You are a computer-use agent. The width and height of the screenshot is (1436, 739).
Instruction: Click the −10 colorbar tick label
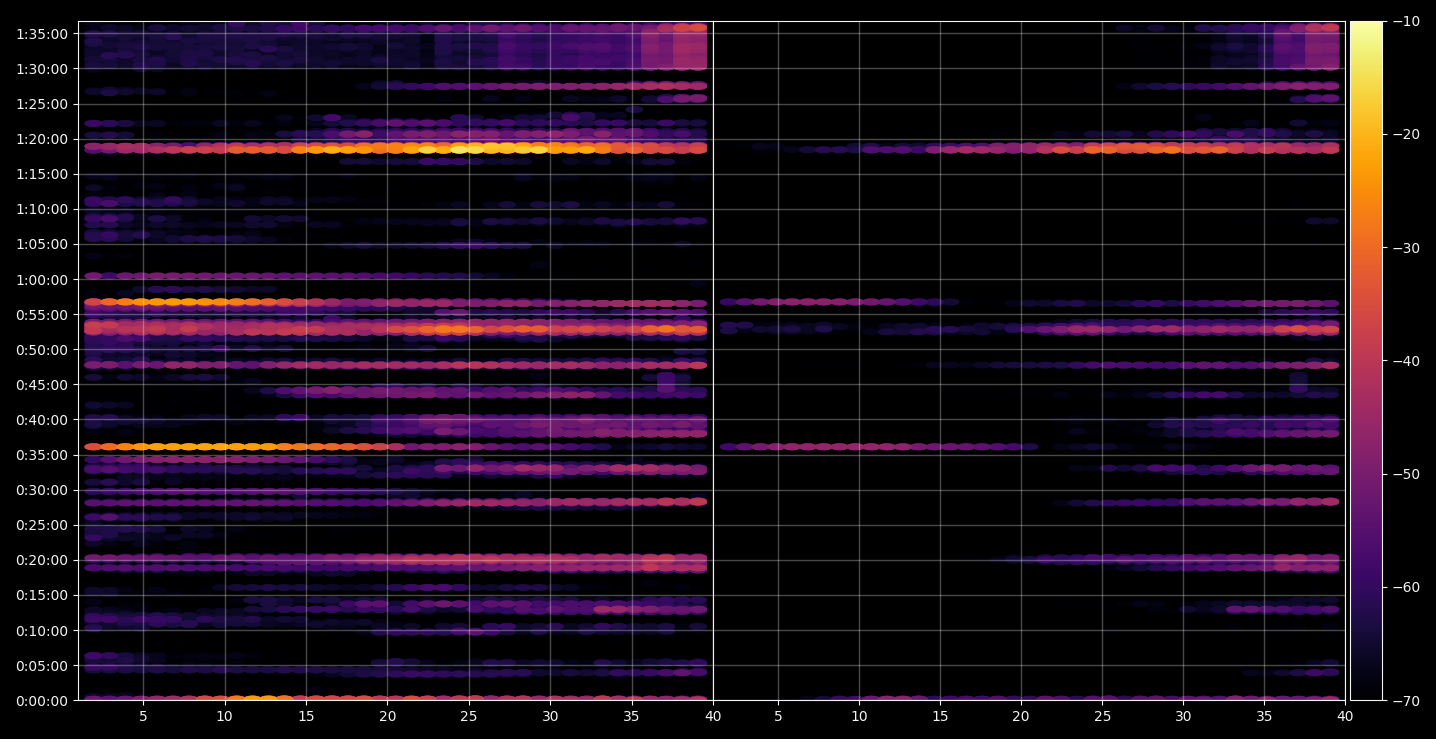click(1405, 22)
